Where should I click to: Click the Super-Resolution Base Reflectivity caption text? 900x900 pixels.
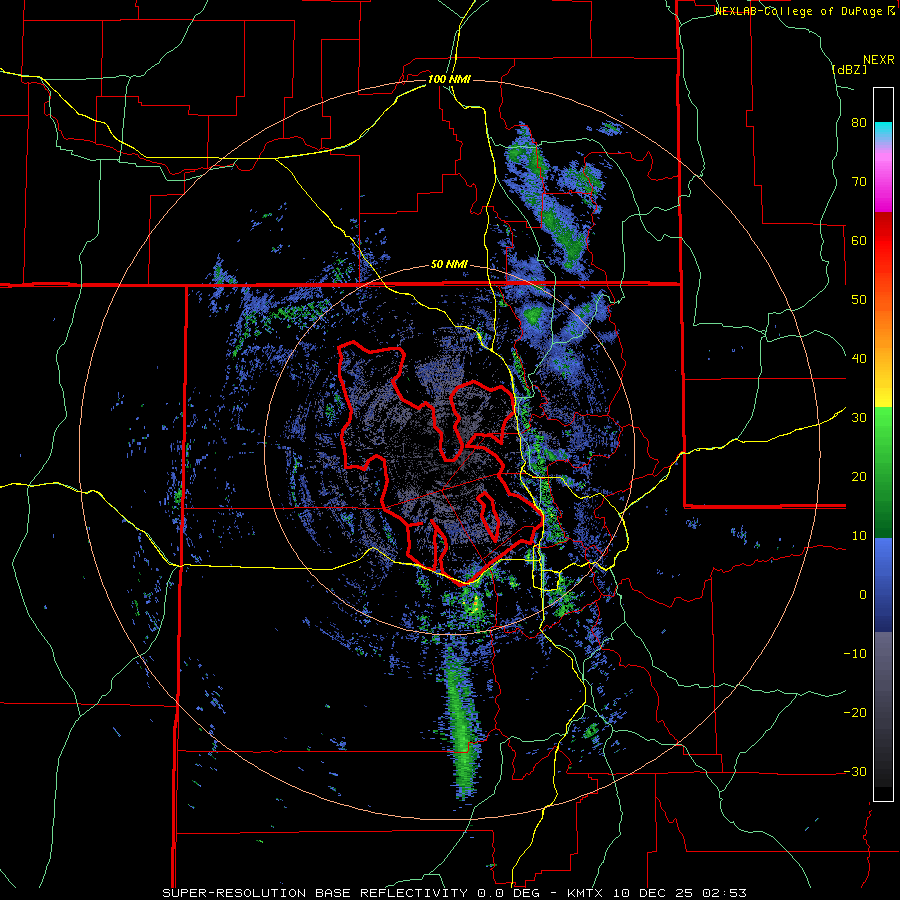pos(314,893)
